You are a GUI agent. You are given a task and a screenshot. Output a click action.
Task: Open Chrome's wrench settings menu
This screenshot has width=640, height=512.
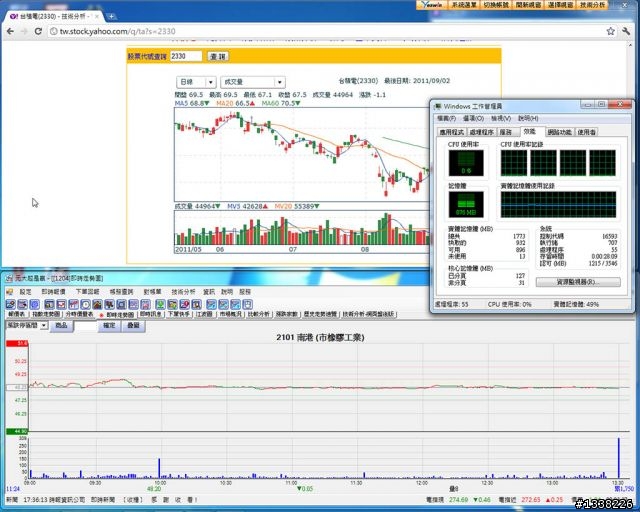tap(626, 31)
